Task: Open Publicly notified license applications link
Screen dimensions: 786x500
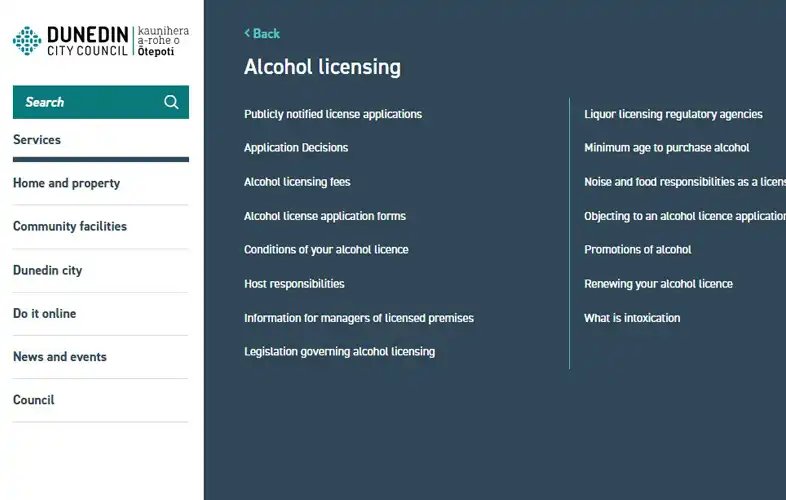Action: (333, 114)
